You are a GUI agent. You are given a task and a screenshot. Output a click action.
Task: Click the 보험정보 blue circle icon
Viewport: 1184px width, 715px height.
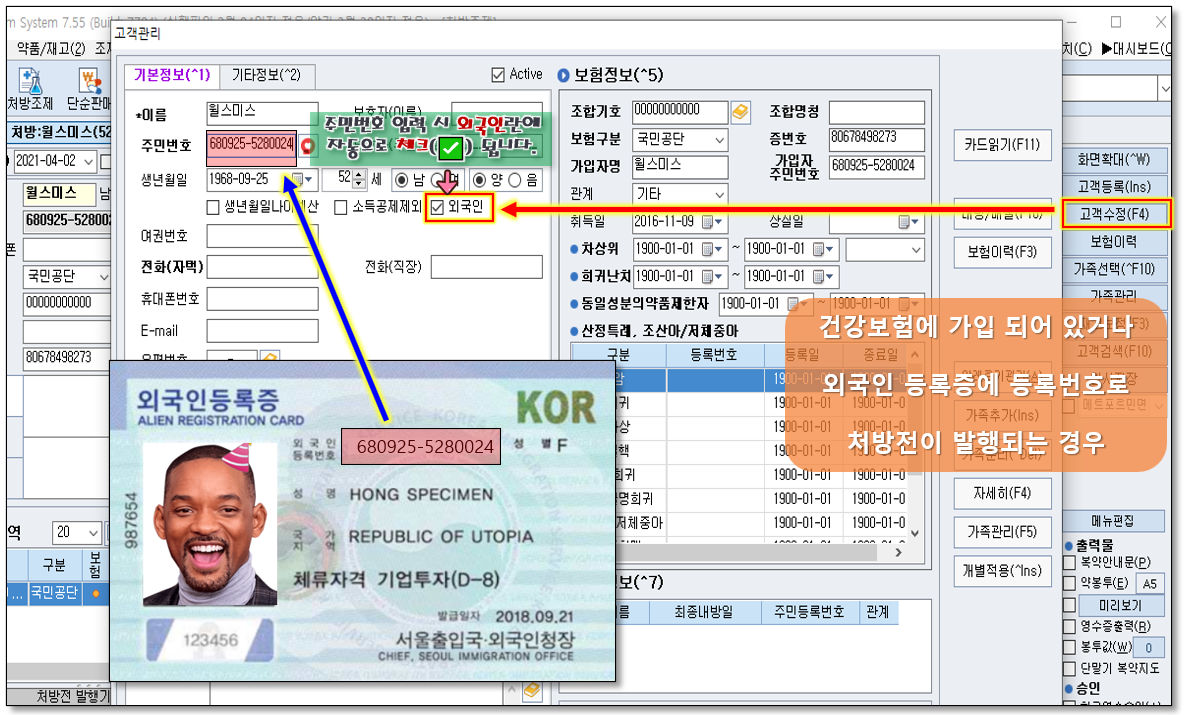pos(563,75)
